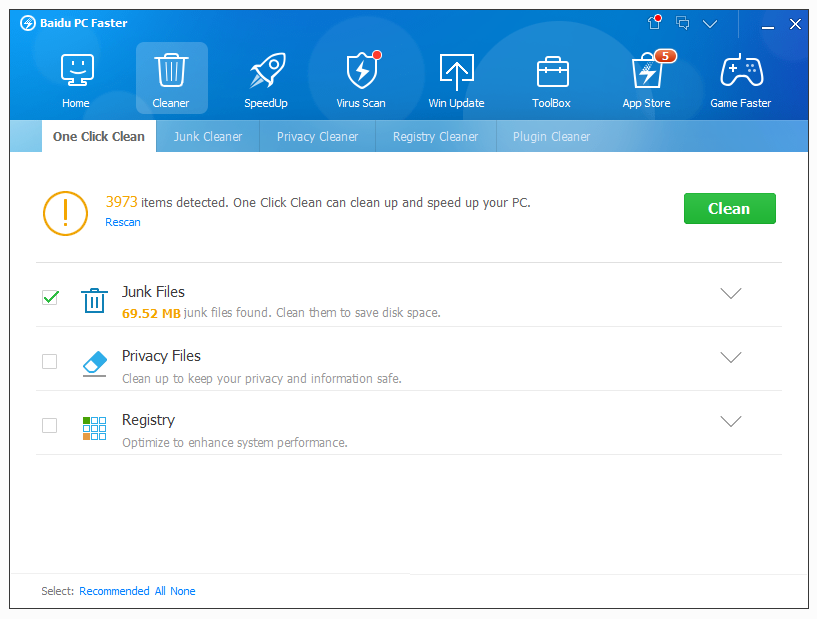Open the ToolBox briefcase icon

coord(552,71)
